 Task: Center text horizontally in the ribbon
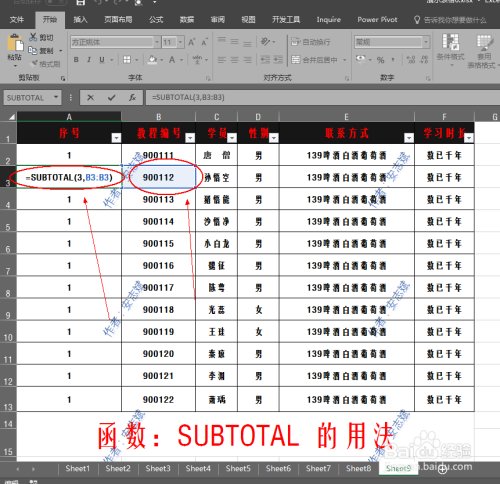tap(234, 60)
